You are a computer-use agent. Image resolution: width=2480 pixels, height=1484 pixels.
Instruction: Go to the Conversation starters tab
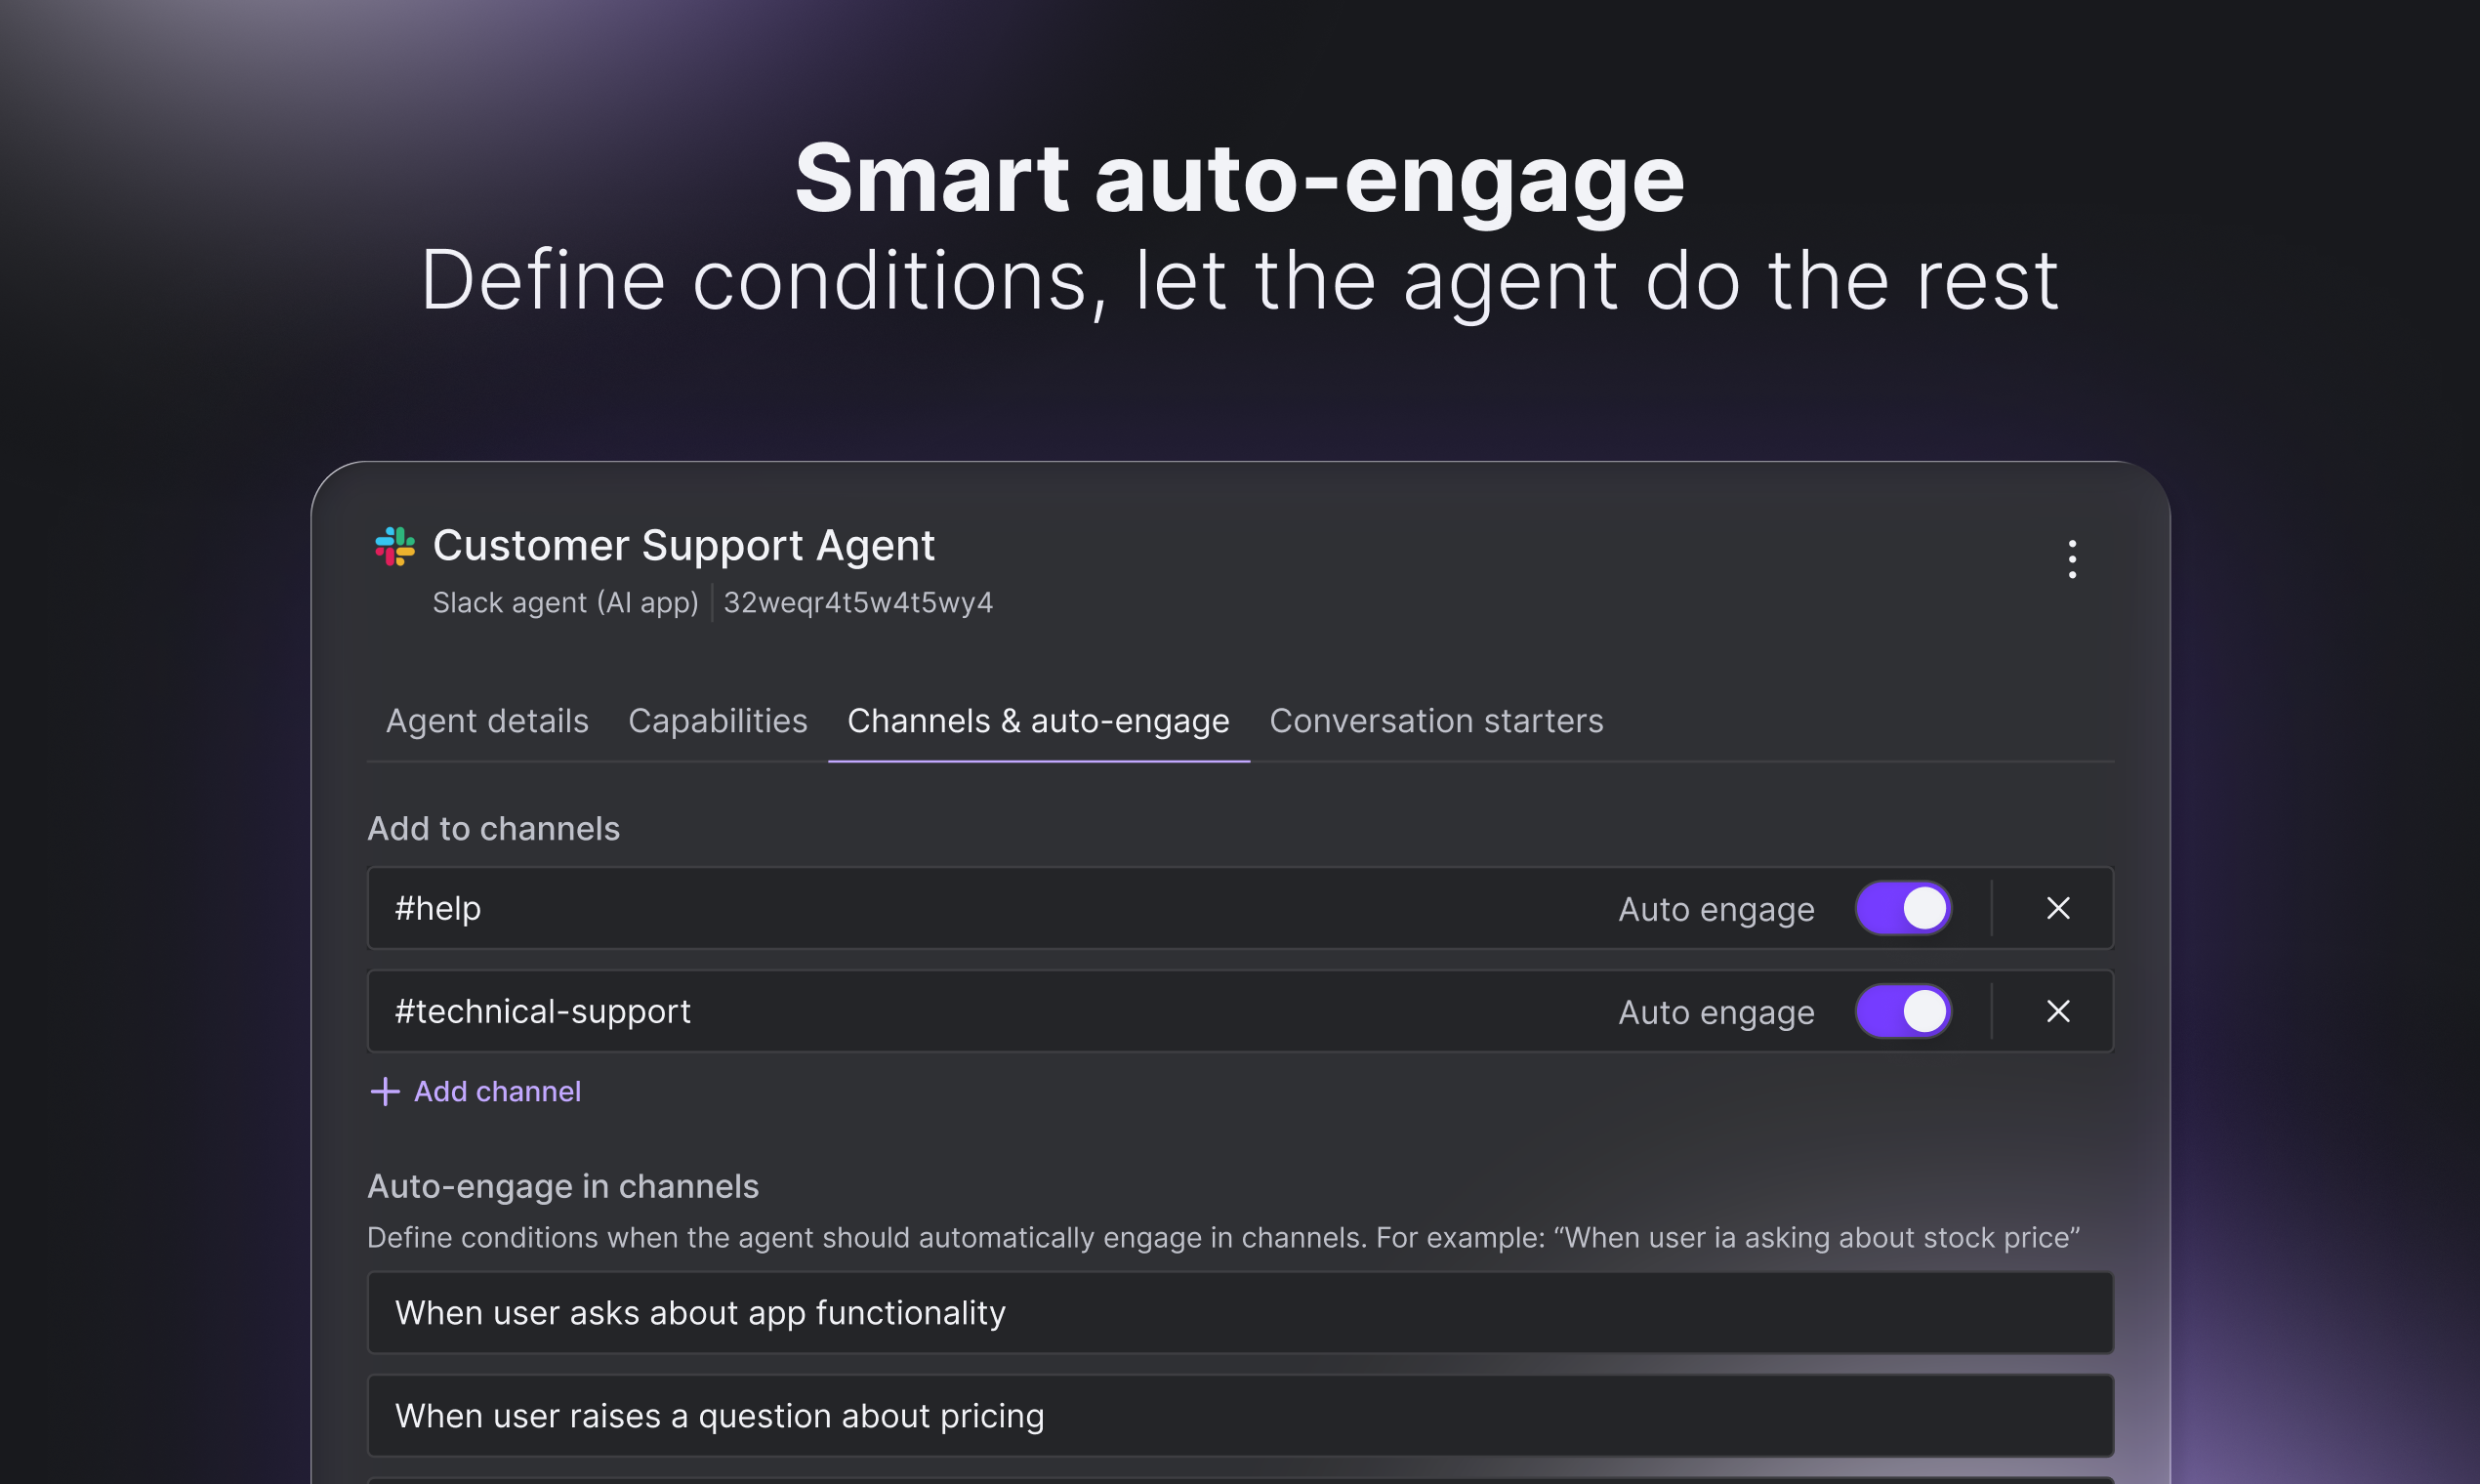1436,721
